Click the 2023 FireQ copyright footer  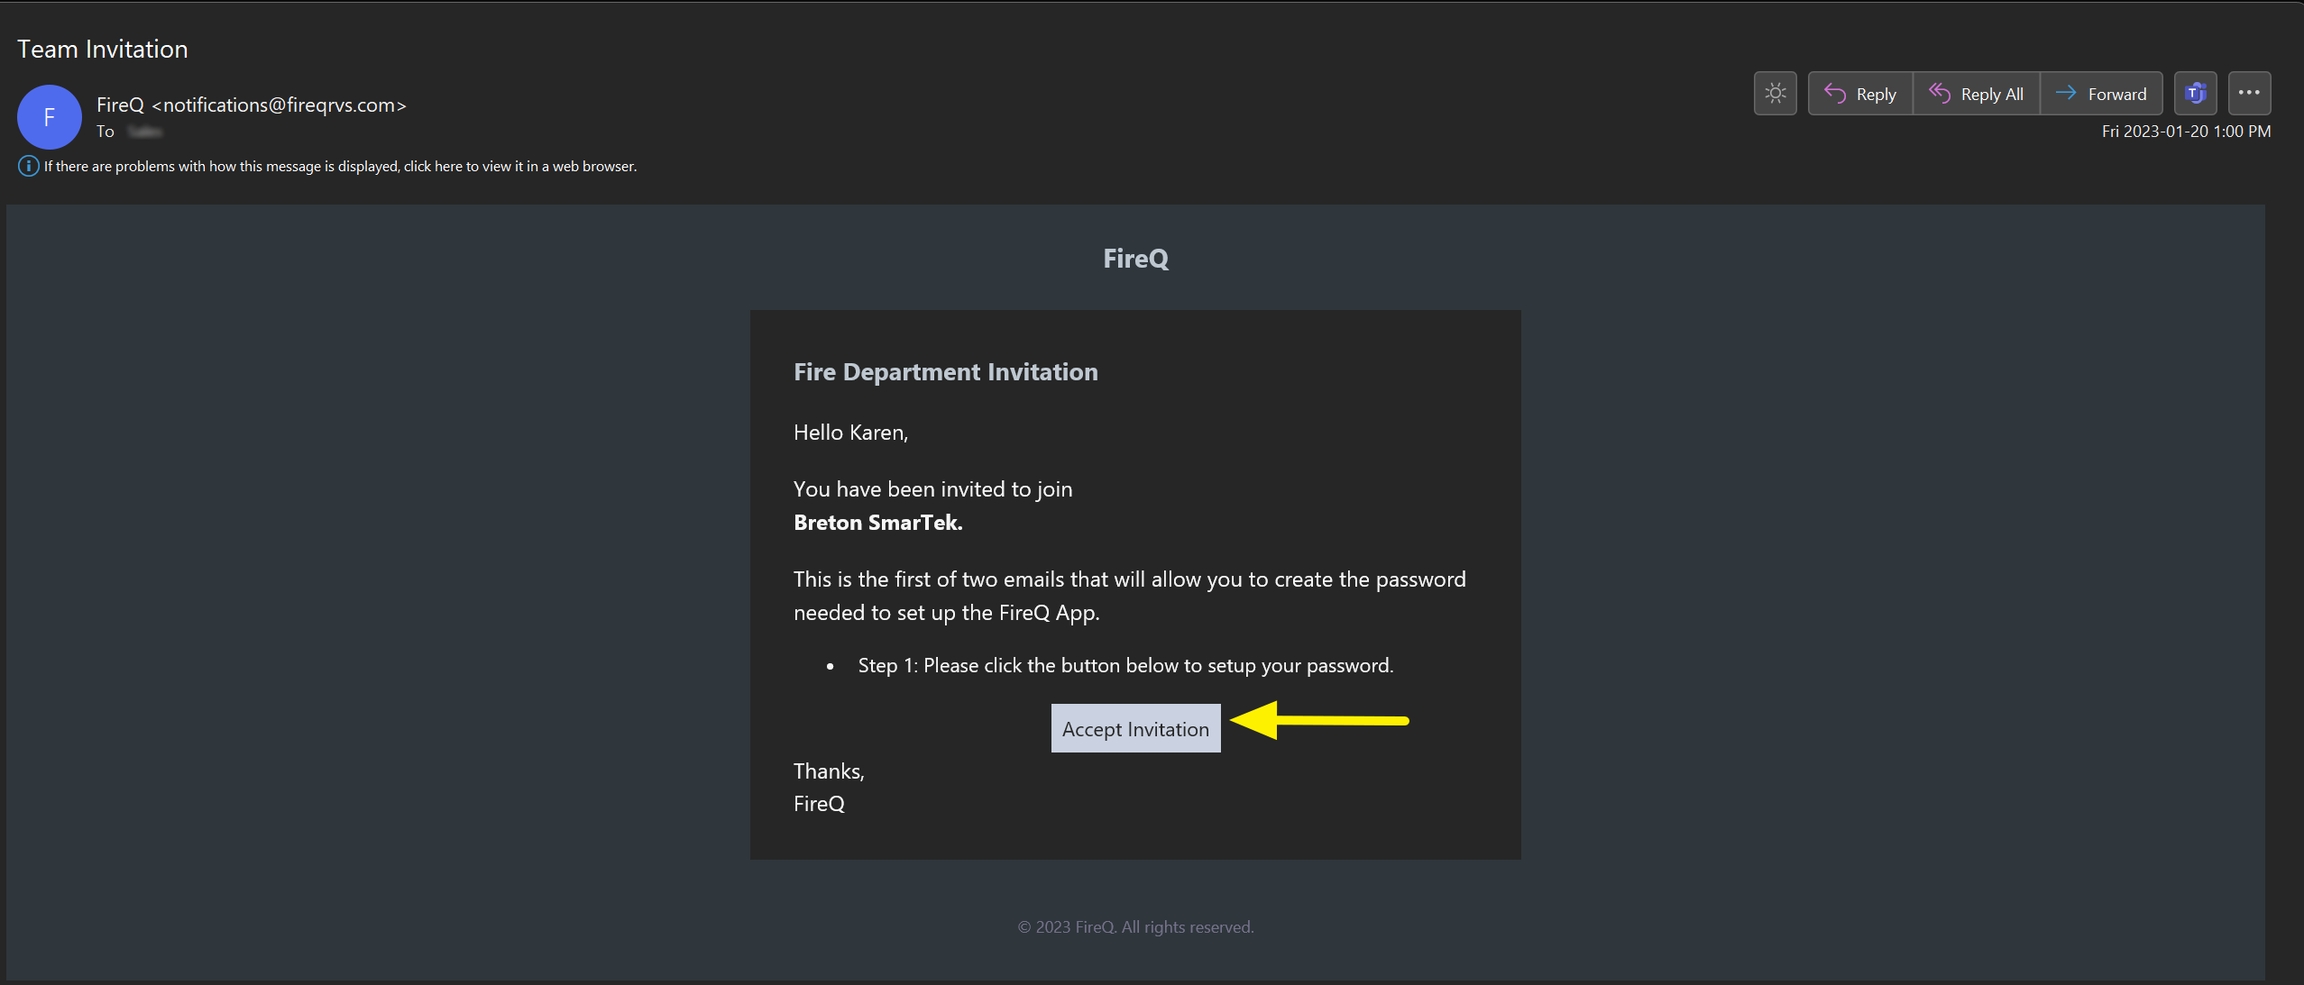[1135, 927]
